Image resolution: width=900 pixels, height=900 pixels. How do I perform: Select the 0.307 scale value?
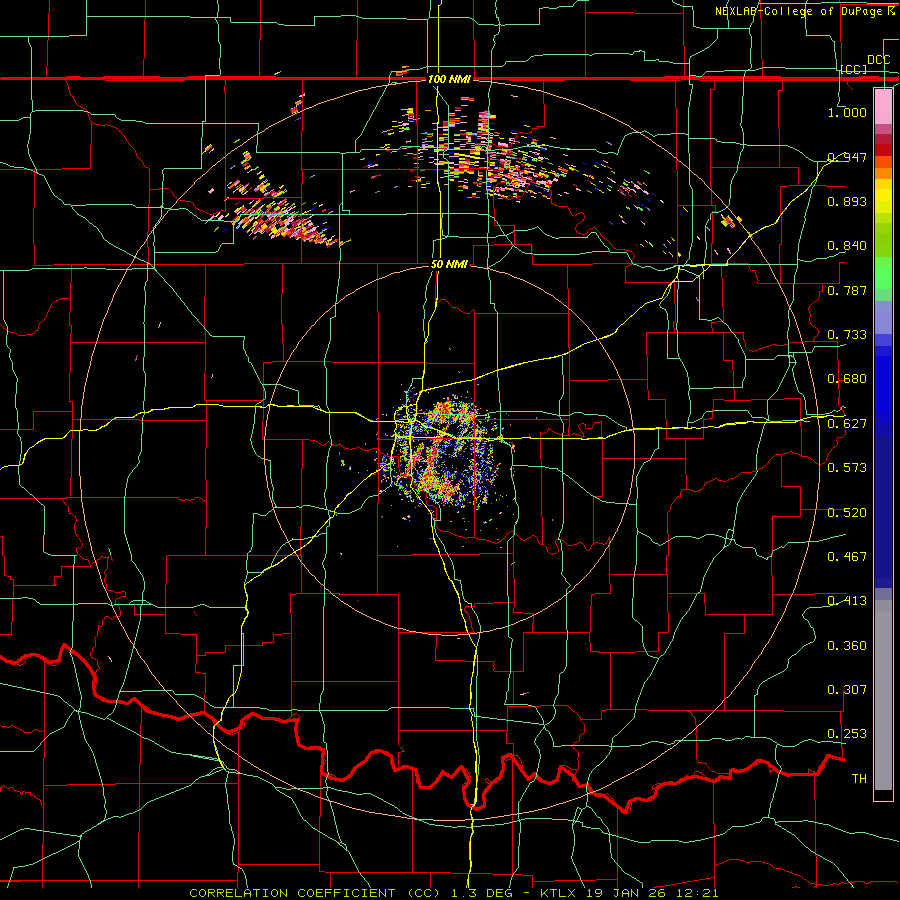tap(847, 689)
